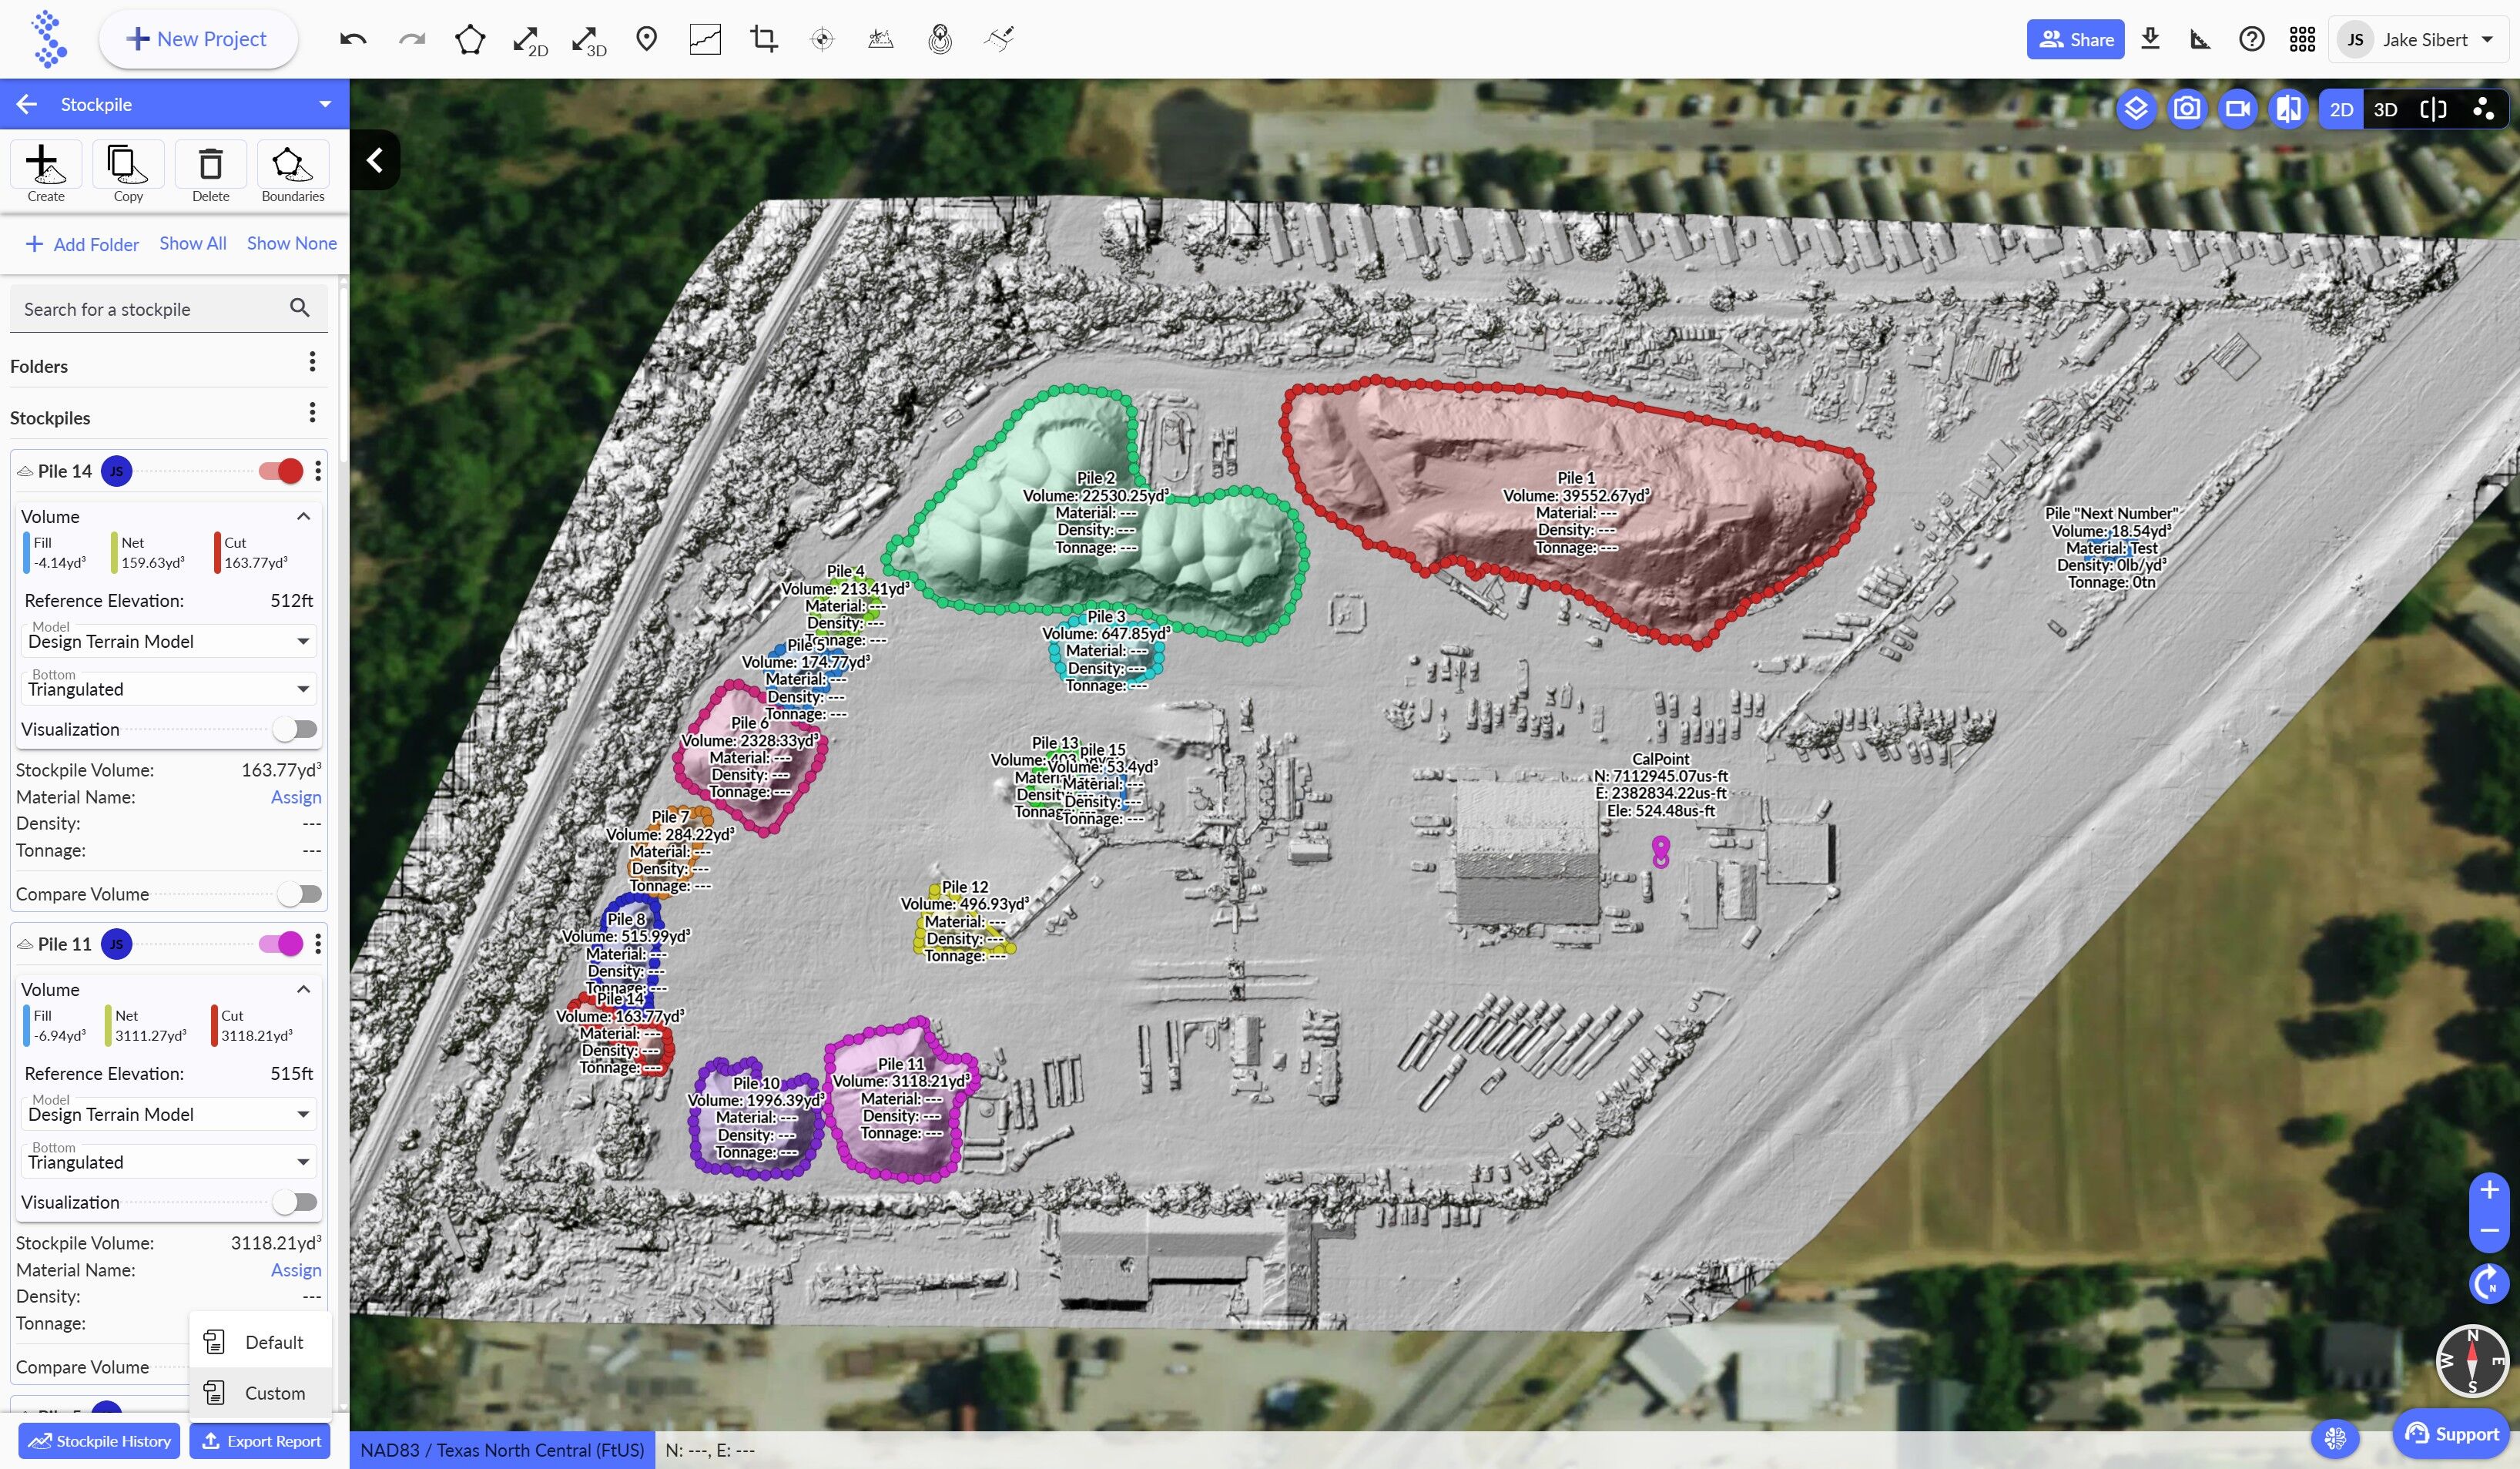Screen dimensions: 2520x1469
Task: Open Pile 11 Model dropdown
Action: pos(168,1114)
